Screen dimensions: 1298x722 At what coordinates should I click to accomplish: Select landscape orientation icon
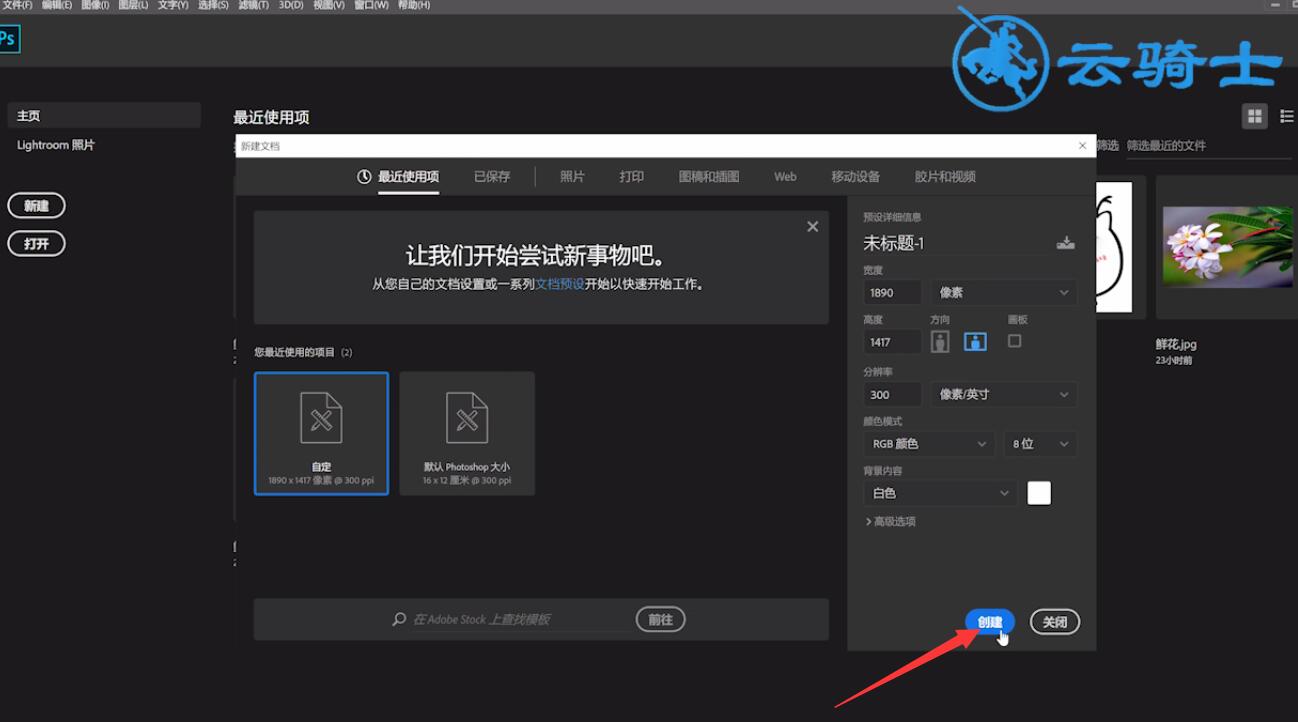[975, 342]
